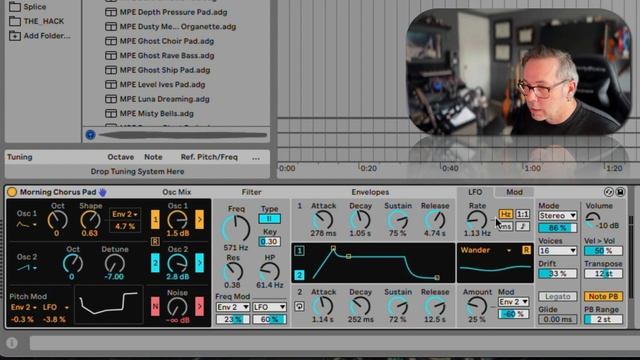Click the blue hand icon beside device title
The width and height of the screenshot is (640, 360).
[x=102, y=192]
